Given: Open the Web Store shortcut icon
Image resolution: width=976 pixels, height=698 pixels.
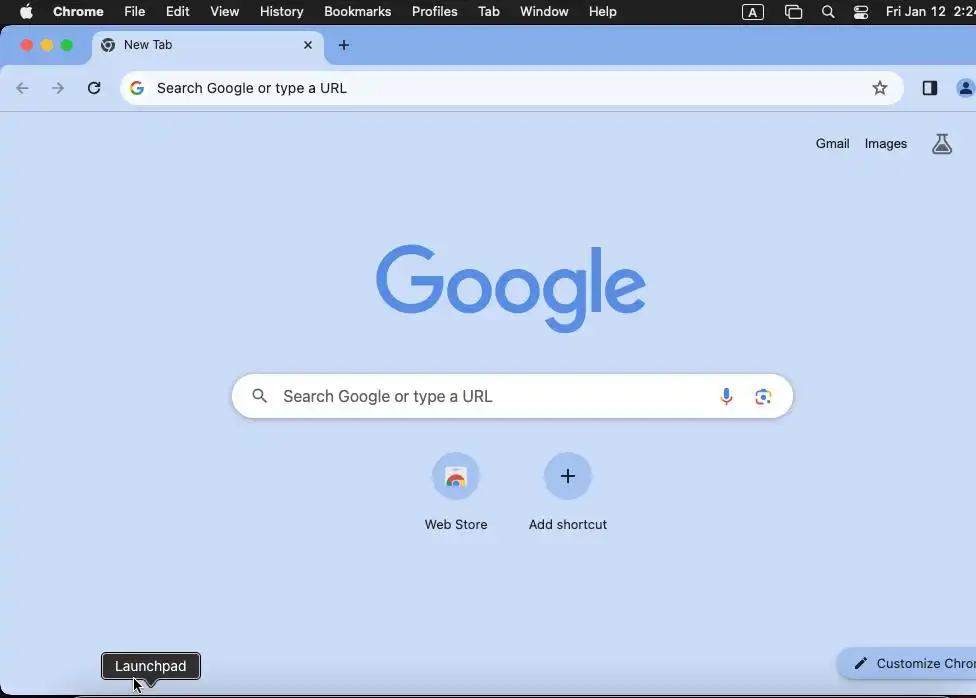Looking at the screenshot, I should [456, 476].
